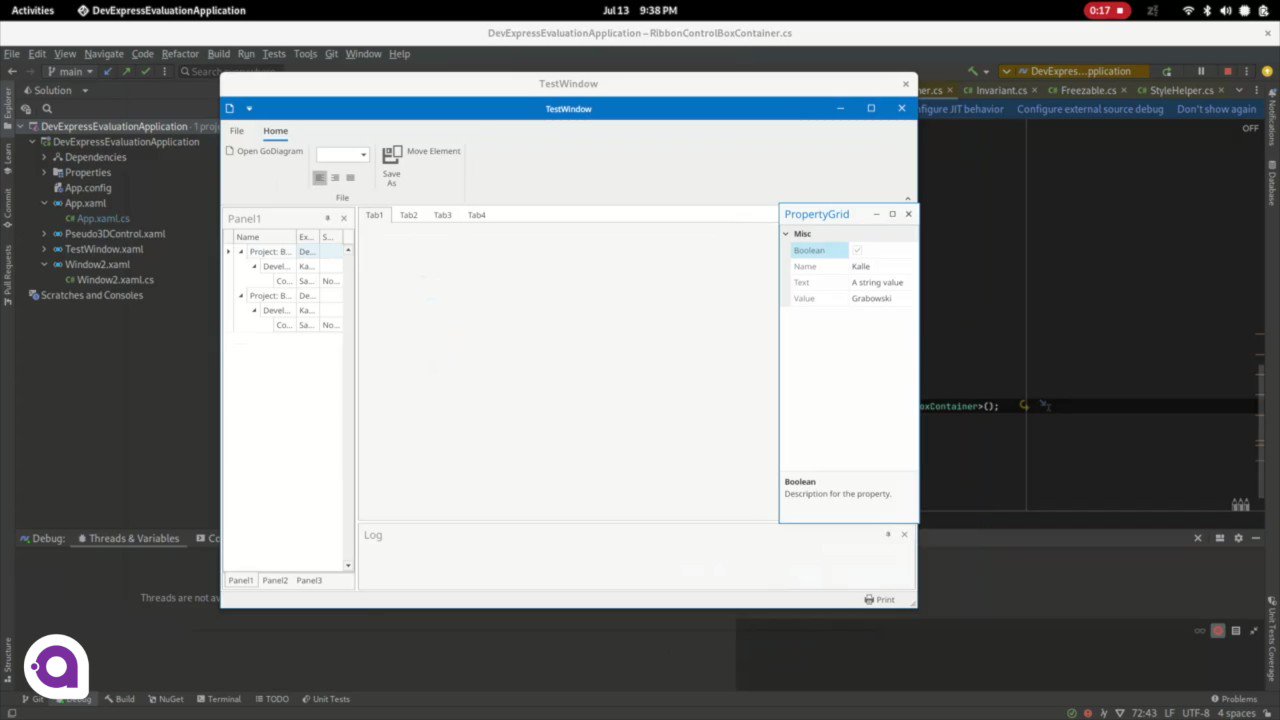This screenshot has height=720, width=1280.
Task: Click the NuGet tool window icon
Action: click(165, 699)
